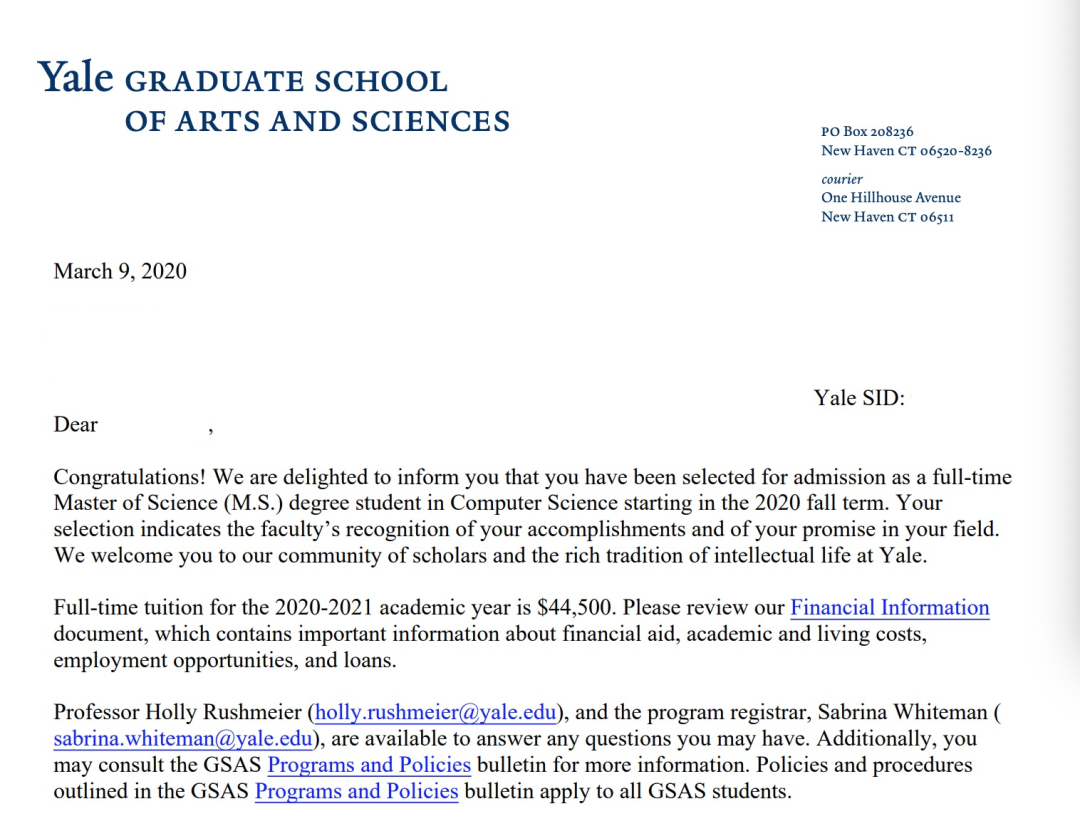Click the italic "courier" label
This screenshot has height=826, width=1080.
point(842,179)
